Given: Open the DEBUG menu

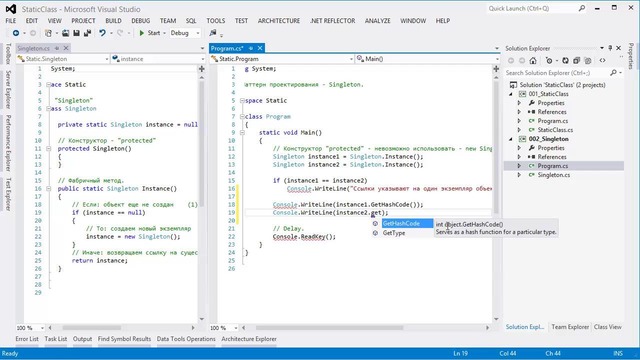Looking at the screenshot, I should pos(140,21).
